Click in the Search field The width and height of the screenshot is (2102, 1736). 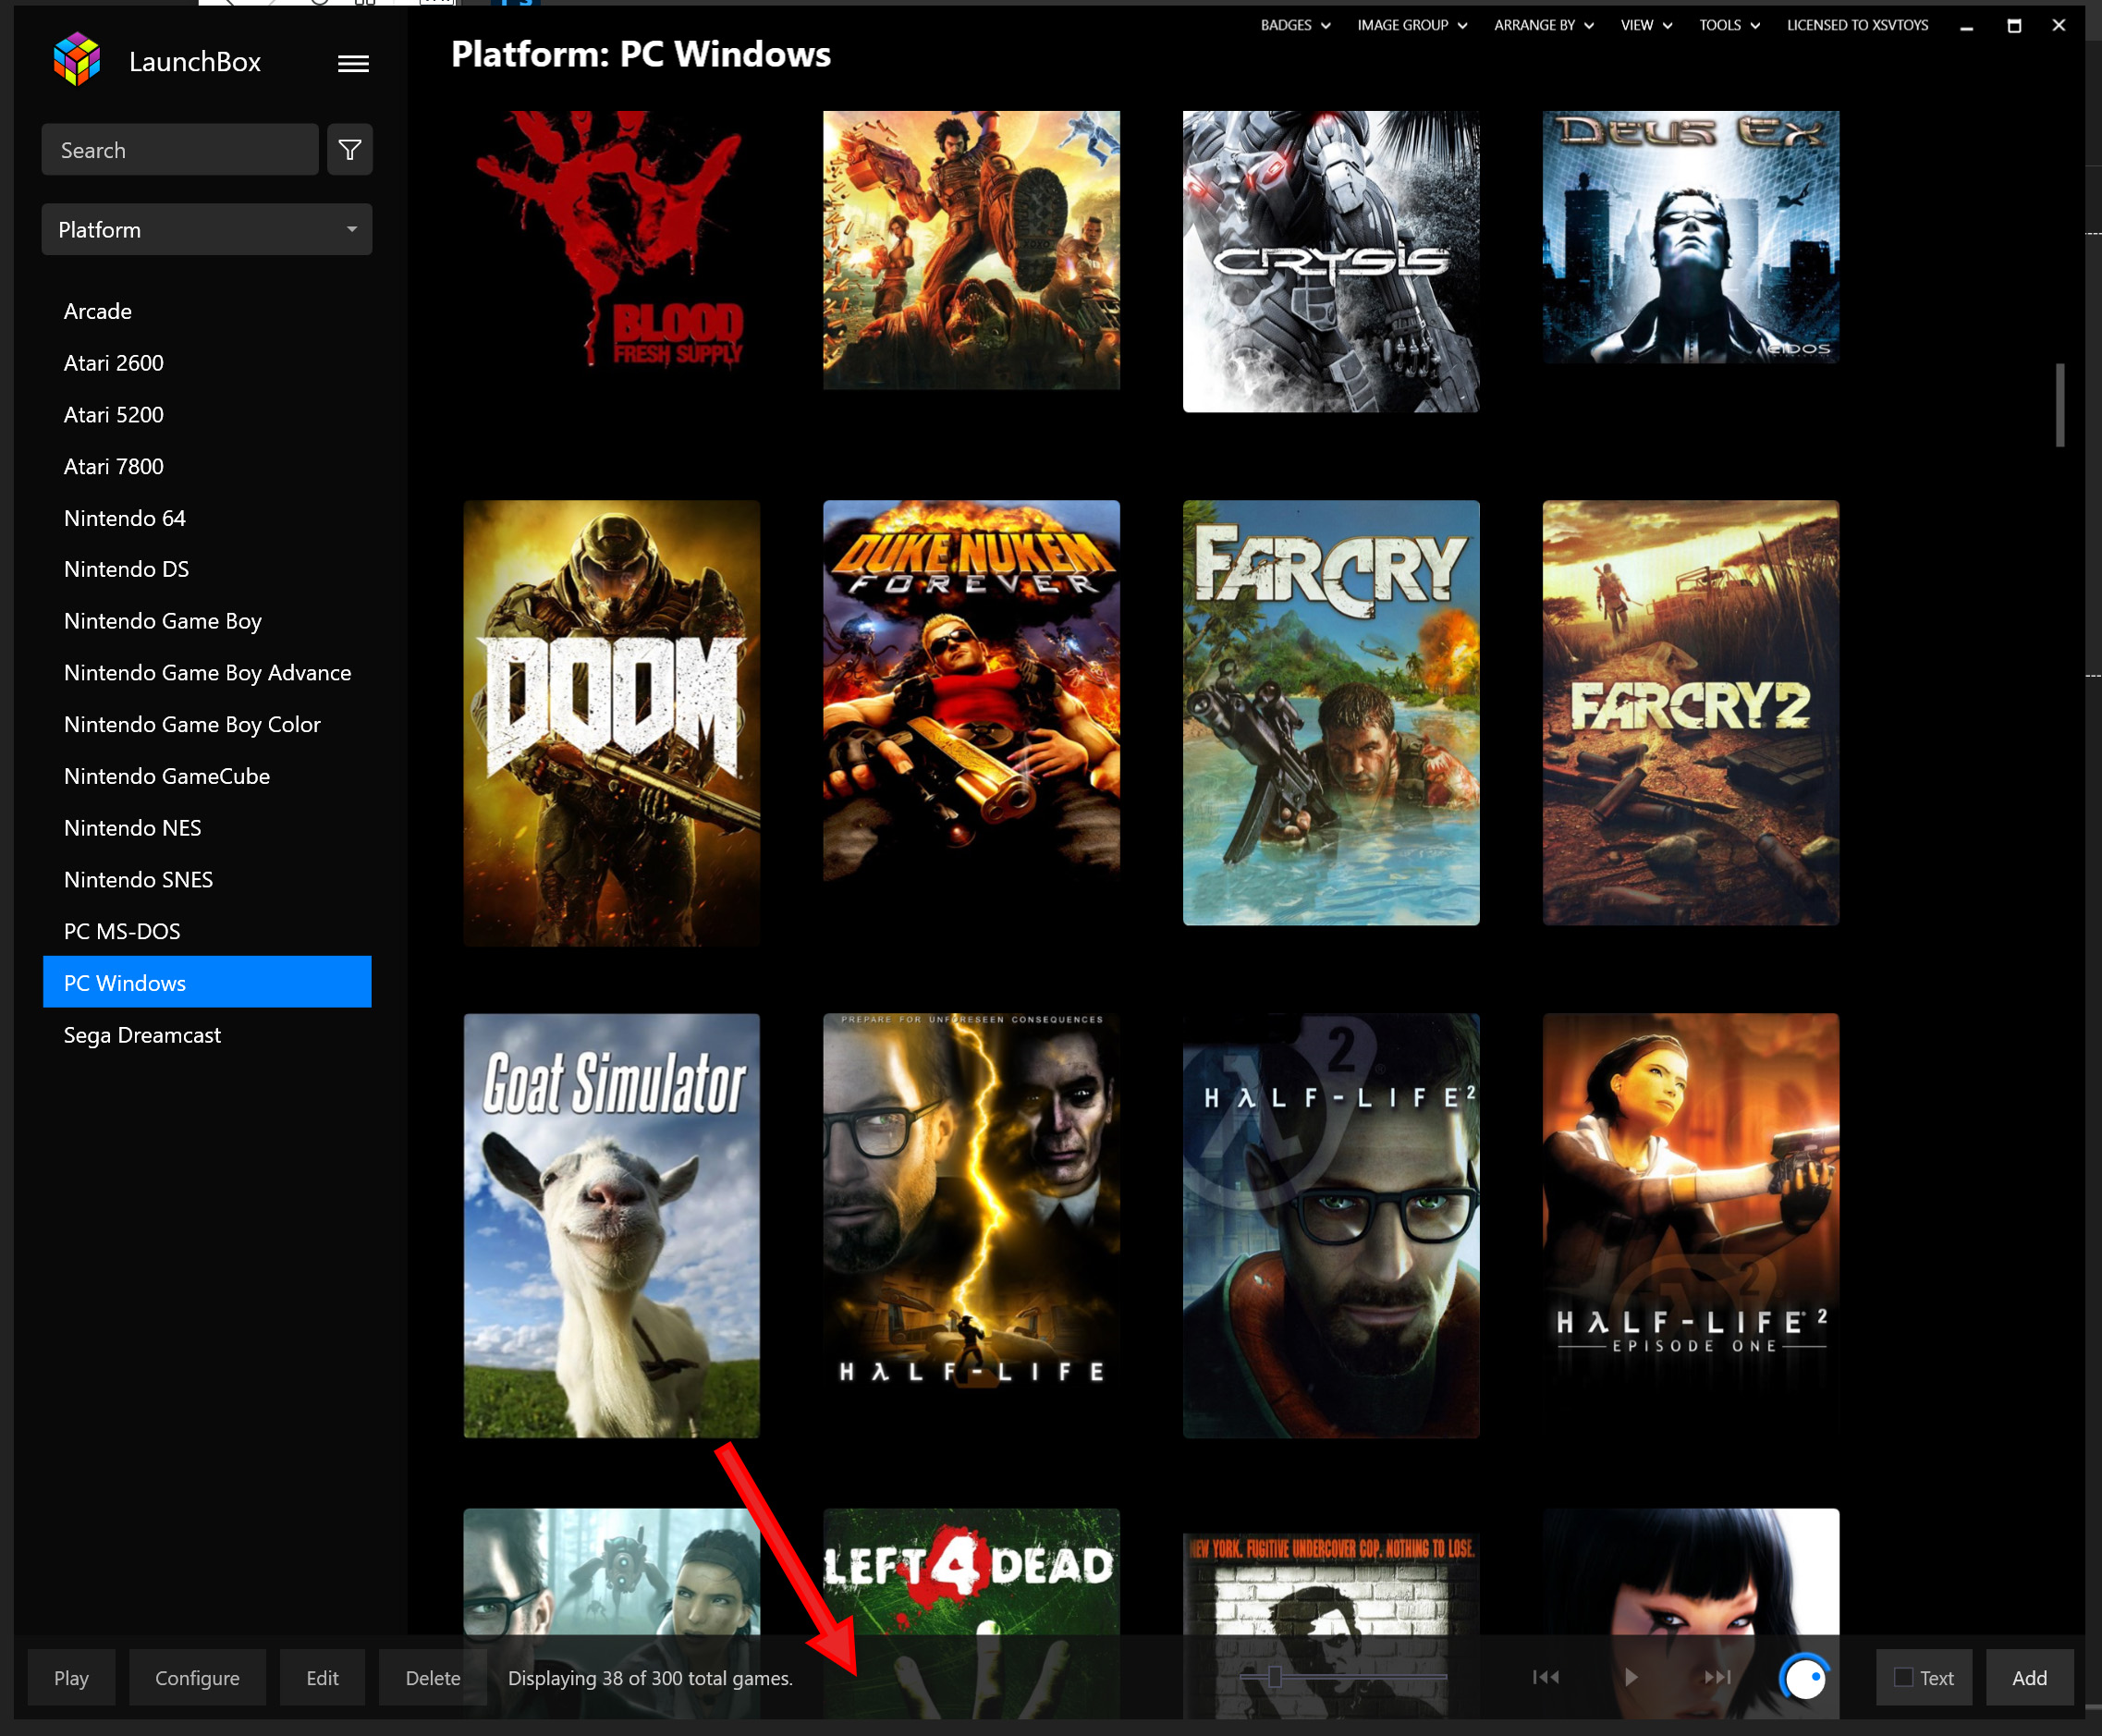(x=180, y=150)
